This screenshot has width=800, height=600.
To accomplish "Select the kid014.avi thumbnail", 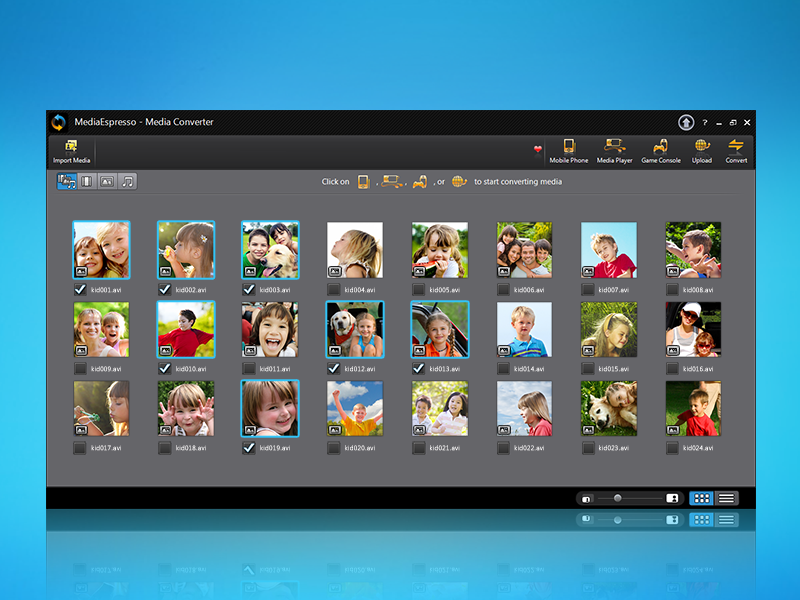I will (x=524, y=329).
